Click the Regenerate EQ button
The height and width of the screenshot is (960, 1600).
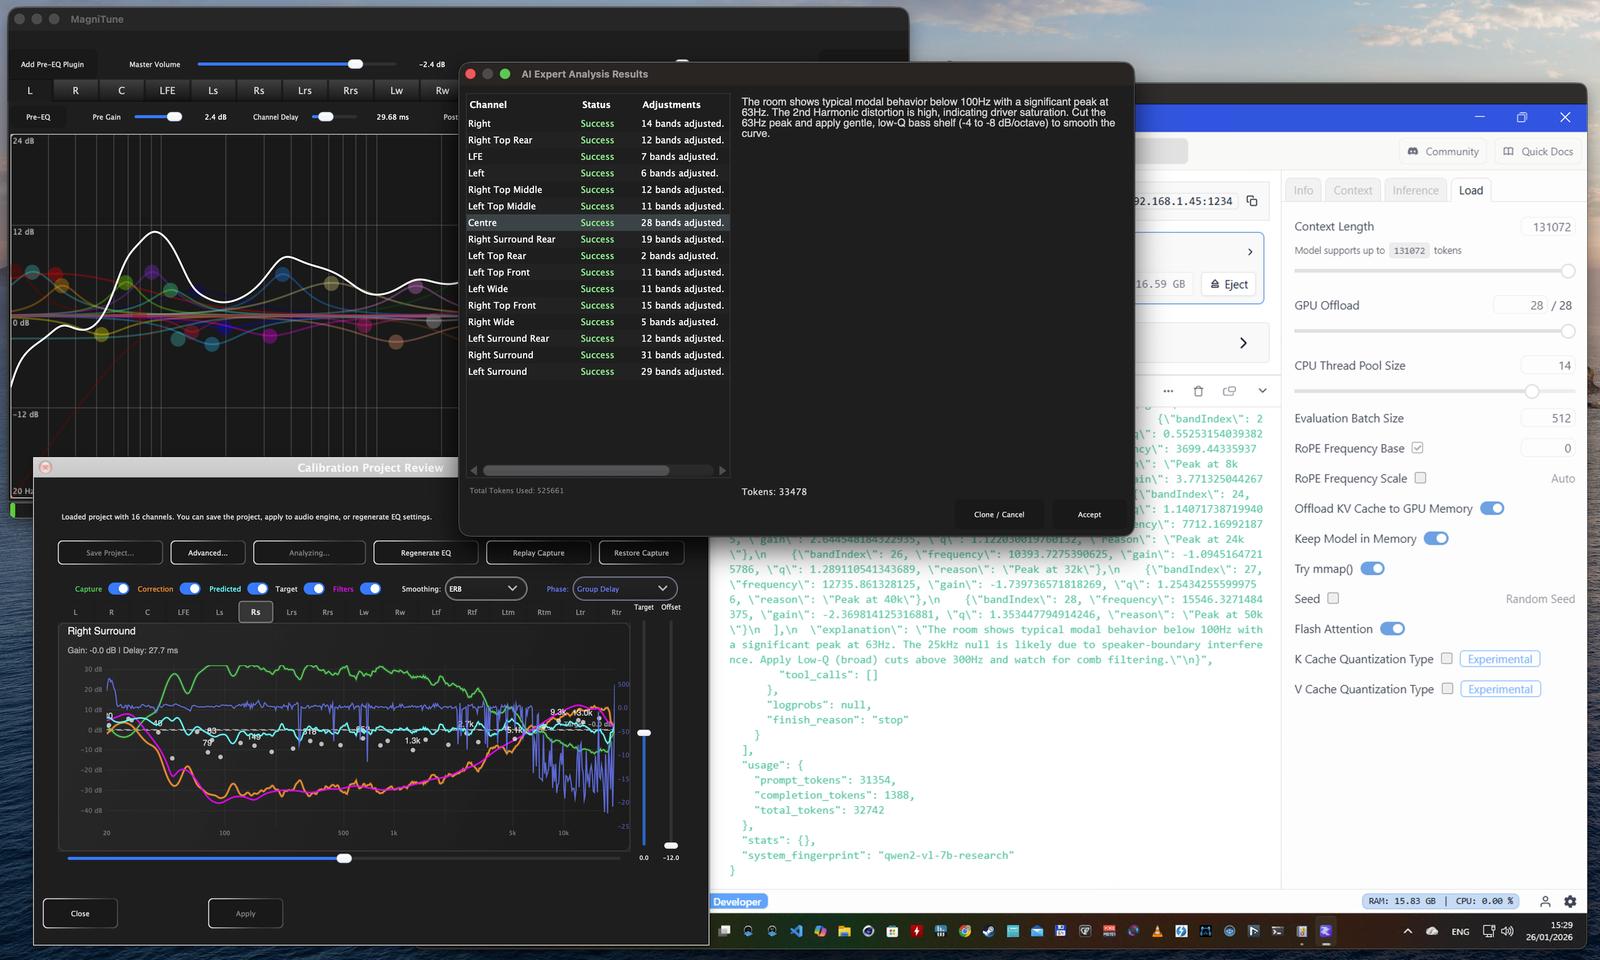coord(425,552)
